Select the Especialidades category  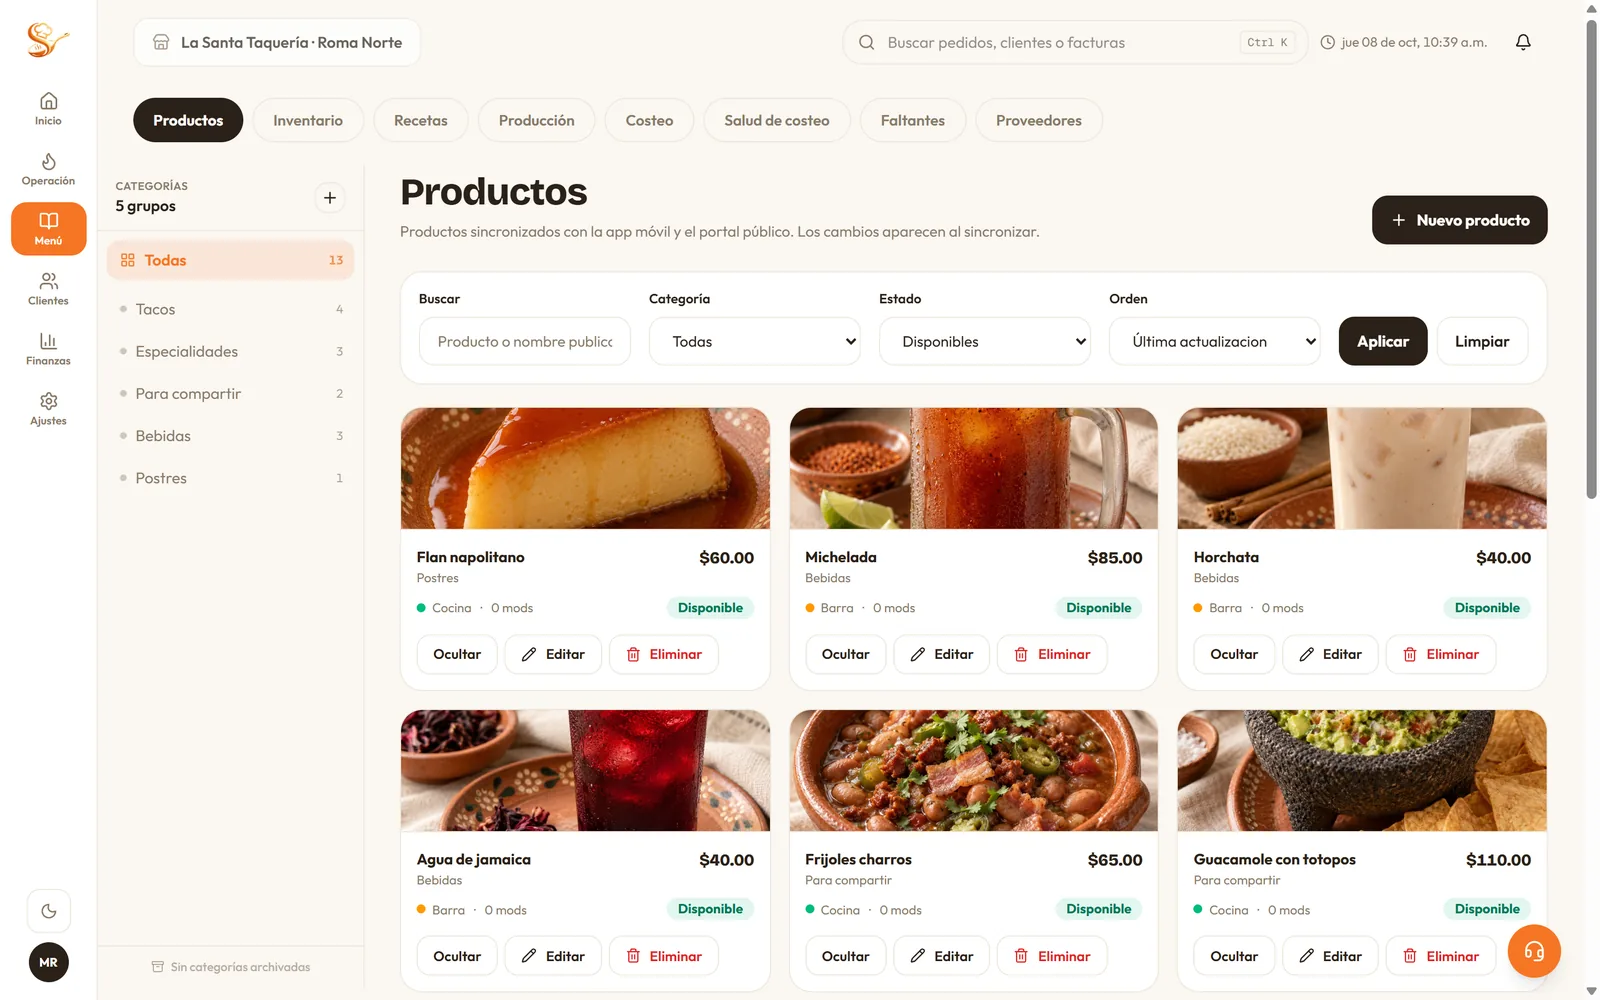[x=231, y=351]
